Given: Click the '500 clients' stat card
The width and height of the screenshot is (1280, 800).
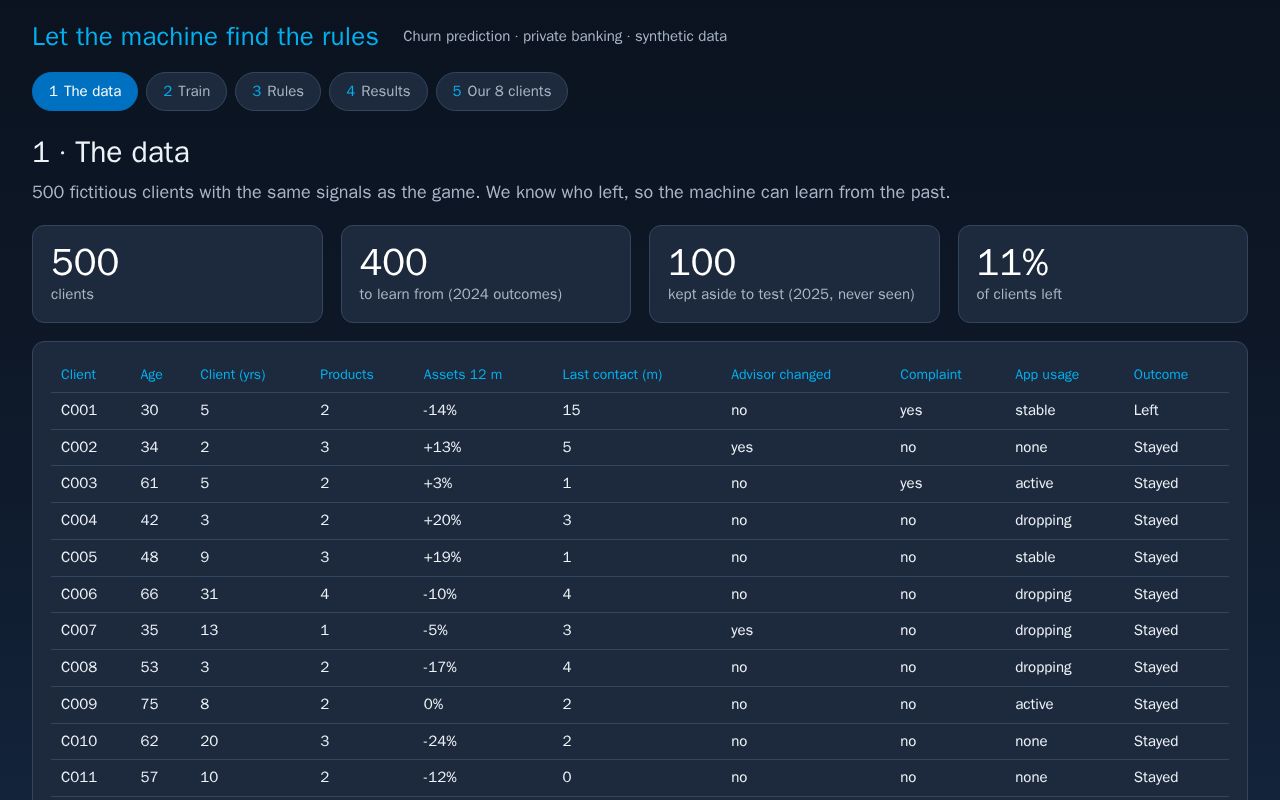Looking at the screenshot, I should coord(177,274).
